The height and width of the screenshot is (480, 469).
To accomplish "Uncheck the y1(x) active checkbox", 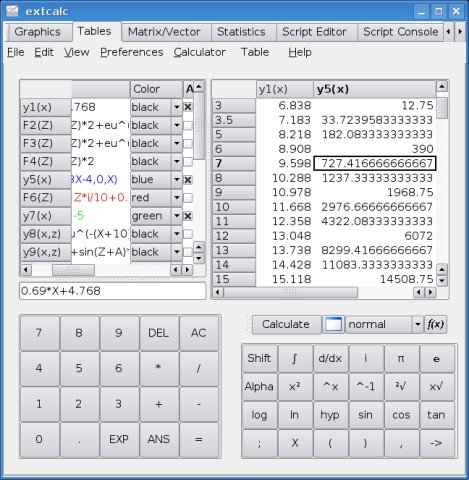I will click(x=188, y=107).
